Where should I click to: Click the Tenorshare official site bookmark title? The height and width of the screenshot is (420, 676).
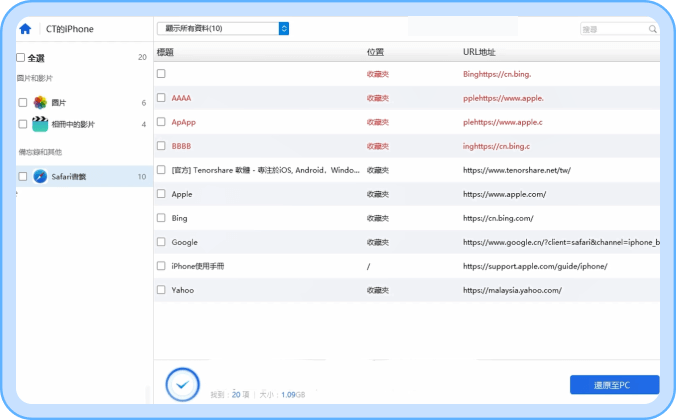tap(266, 170)
